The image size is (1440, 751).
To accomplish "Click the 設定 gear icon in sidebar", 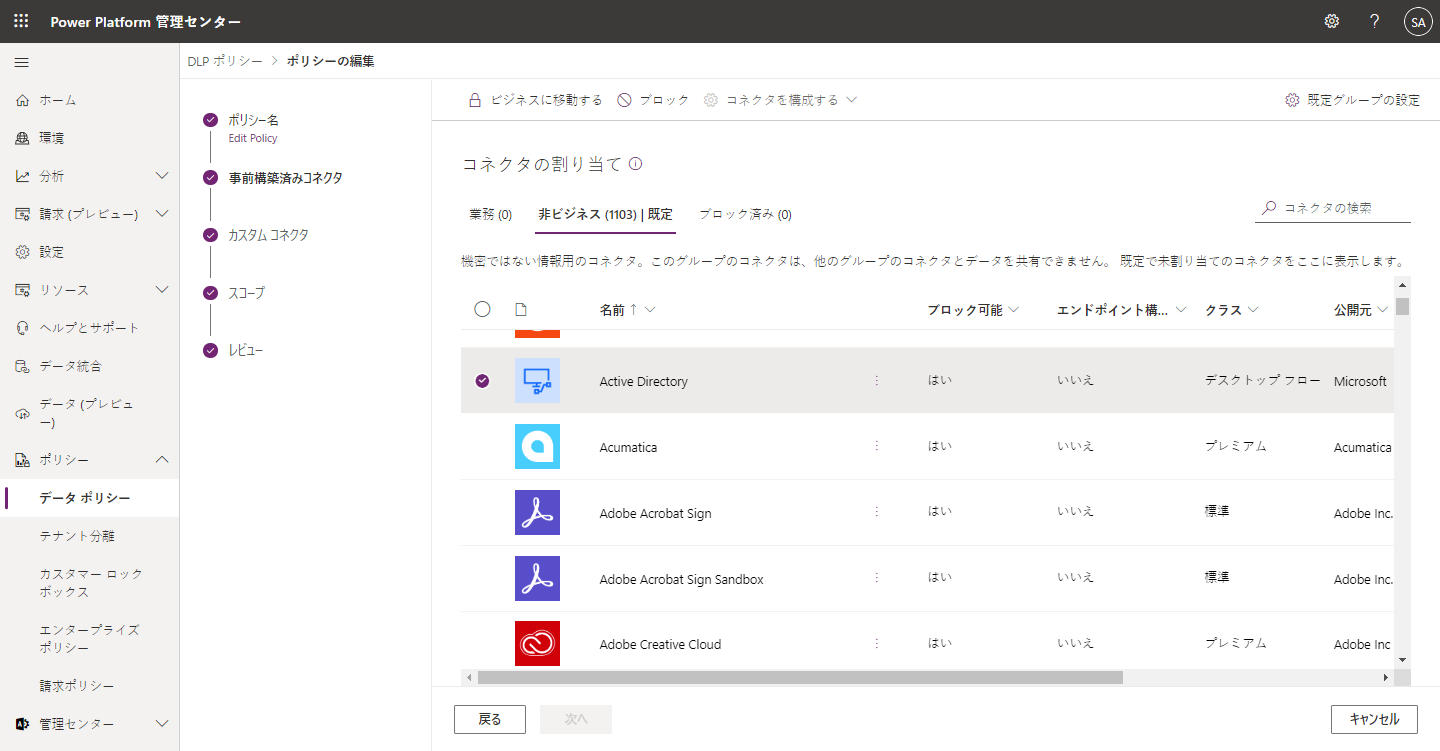I will 22,252.
